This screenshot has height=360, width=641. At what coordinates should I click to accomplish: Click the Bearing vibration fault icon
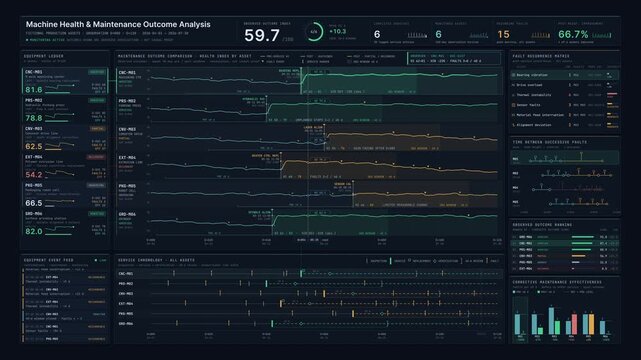513,75
